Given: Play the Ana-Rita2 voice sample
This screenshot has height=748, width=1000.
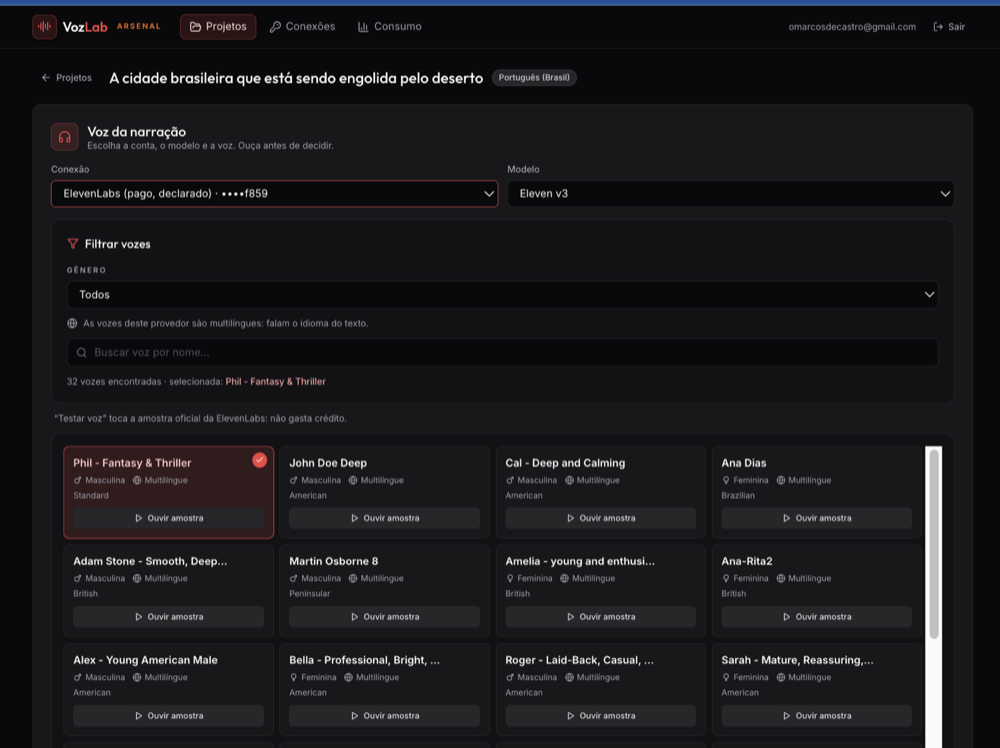Looking at the screenshot, I should point(816,617).
